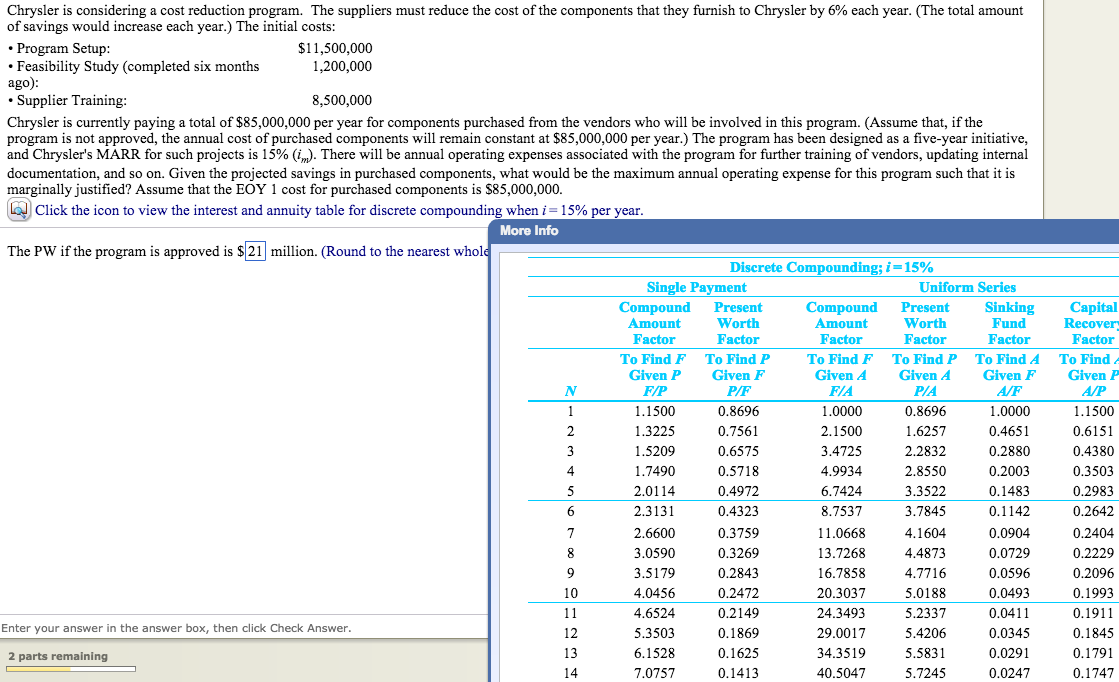Select the P/F value 0.4972 in row 5
The width and height of the screenshot is (1119, 682).
[739, 491]
